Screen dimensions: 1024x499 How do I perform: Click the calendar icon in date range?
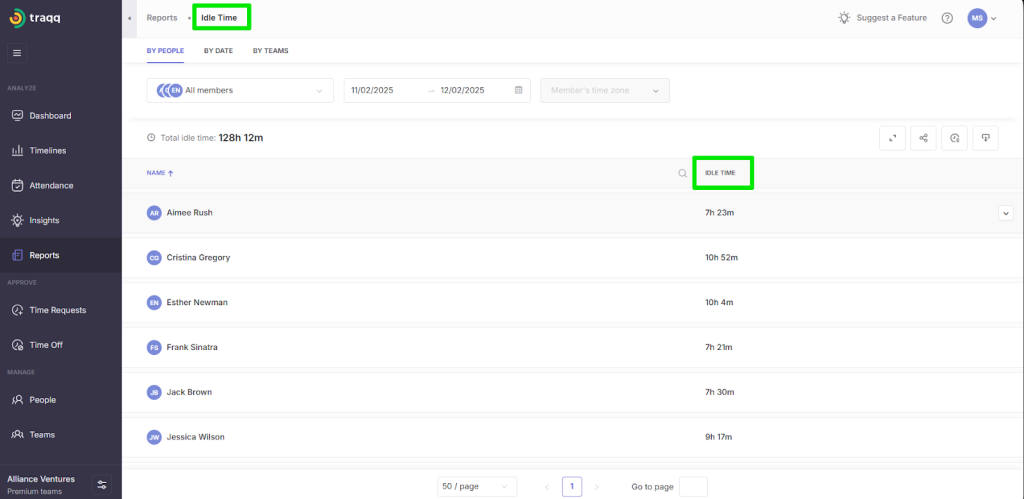pos(518,90)
